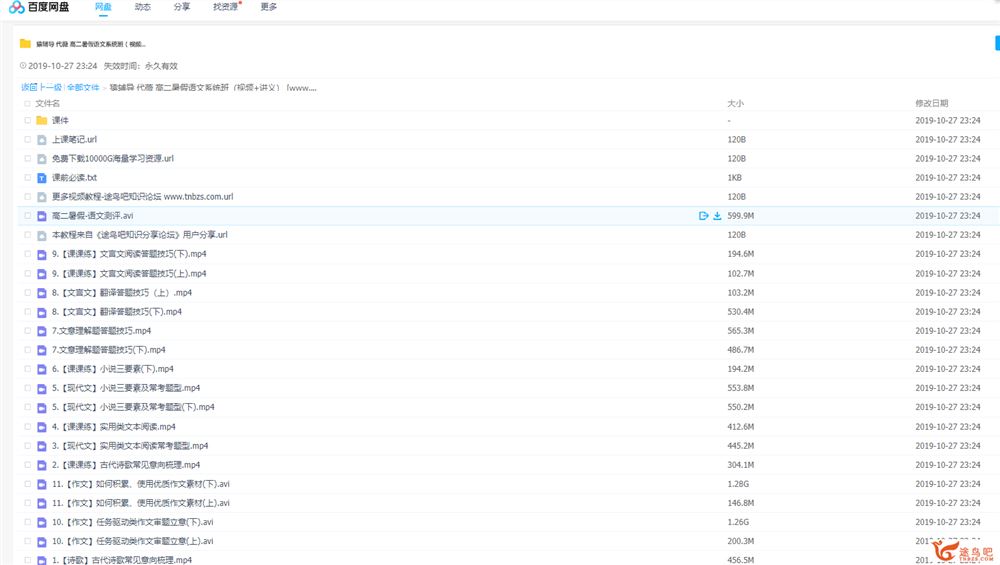The height and width of the screenshot is (565, 1000).
Task: Click file name 2.【课课练】古代诗歌常见意向梳理.mp4
Action: [126, 464]
